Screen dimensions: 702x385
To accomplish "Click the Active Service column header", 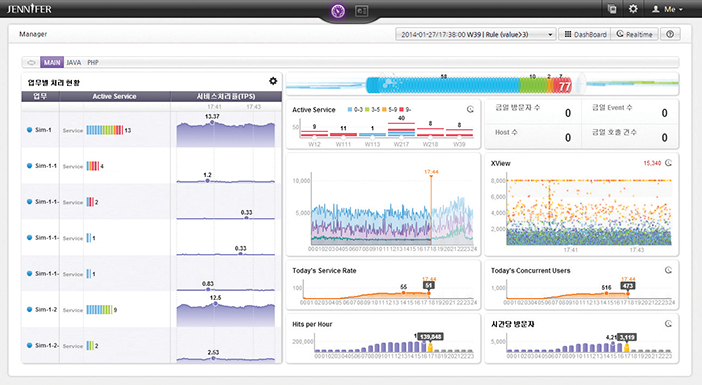I will pyautogui.click(x=115, y=96).
